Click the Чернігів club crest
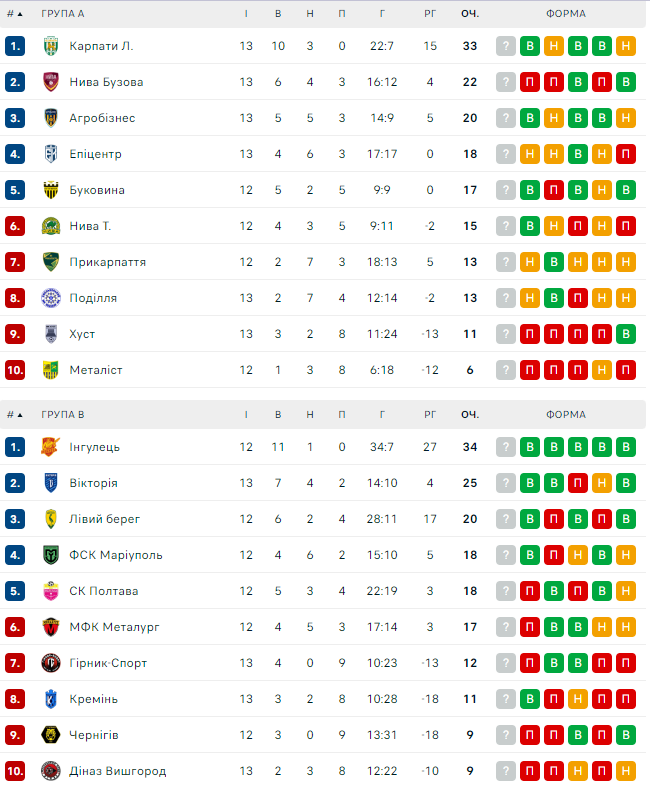Image resolution: width=650 pixels, height=788 pixels. [51, 735]
